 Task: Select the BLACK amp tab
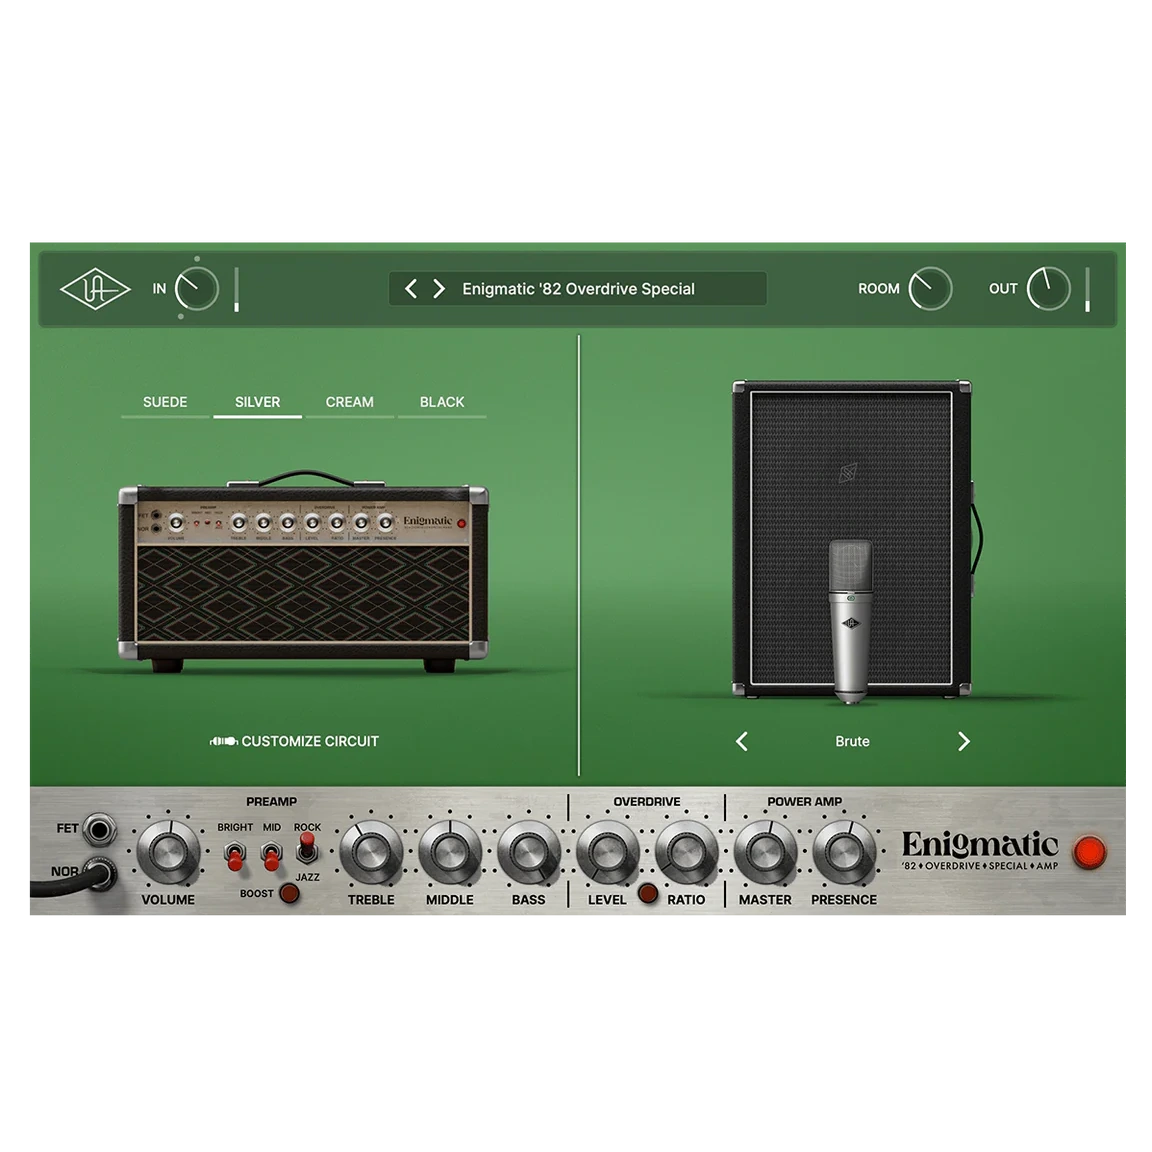[x=442, y=403]
